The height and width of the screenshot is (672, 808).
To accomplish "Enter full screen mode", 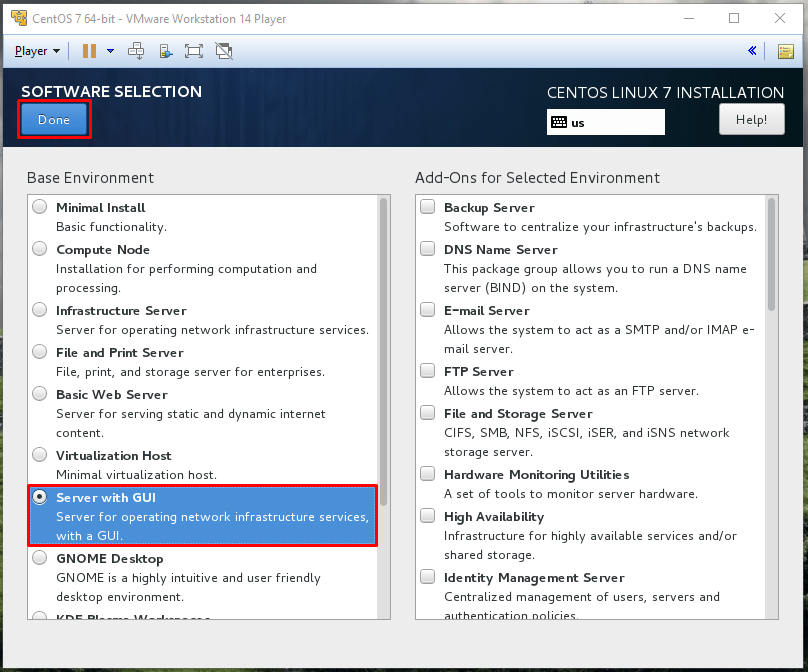I will click(x=194, y=51).
